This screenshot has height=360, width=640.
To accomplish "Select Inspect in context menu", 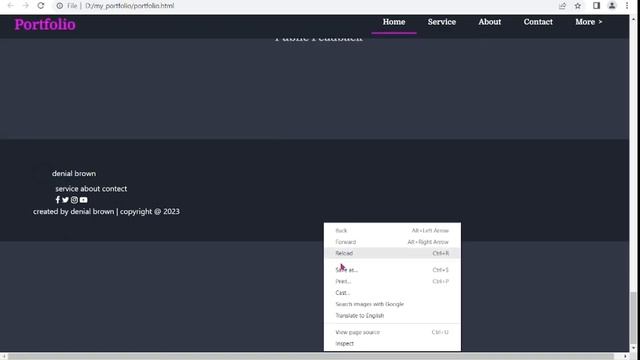I will (392, 344).
